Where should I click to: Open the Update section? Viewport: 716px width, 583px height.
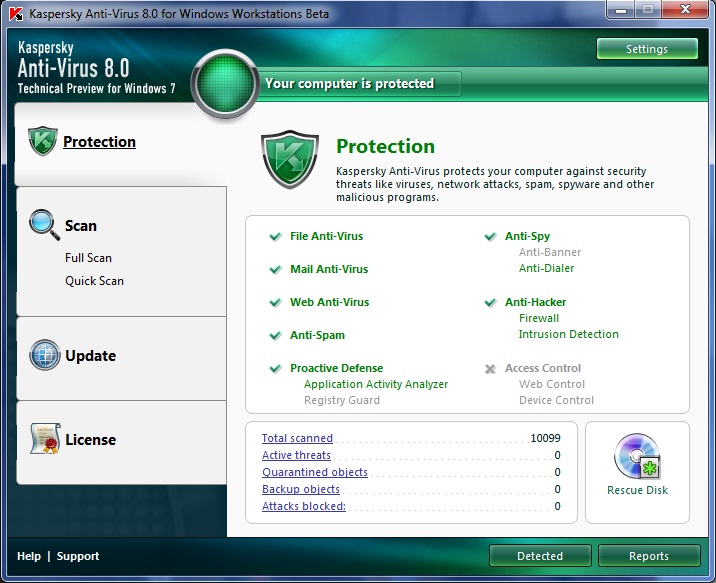tap(90, 356)
